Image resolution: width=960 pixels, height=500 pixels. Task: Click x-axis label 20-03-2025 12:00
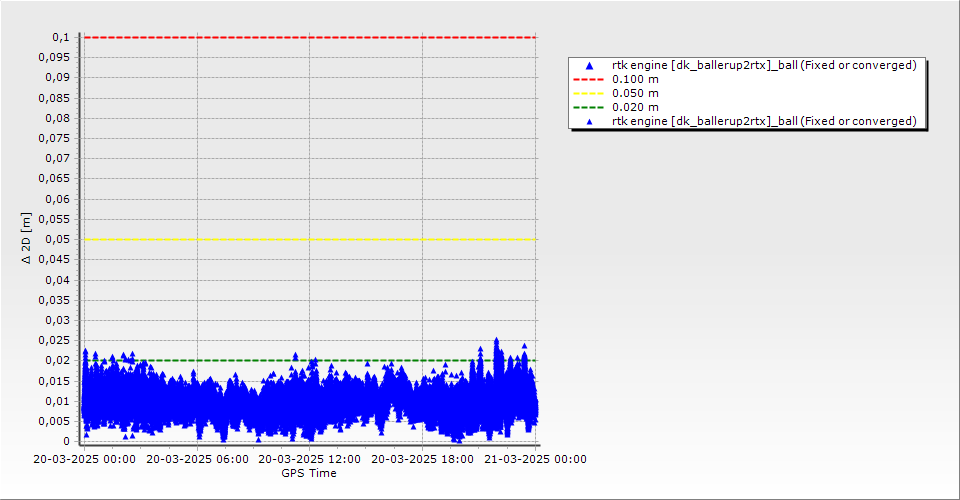310,460
